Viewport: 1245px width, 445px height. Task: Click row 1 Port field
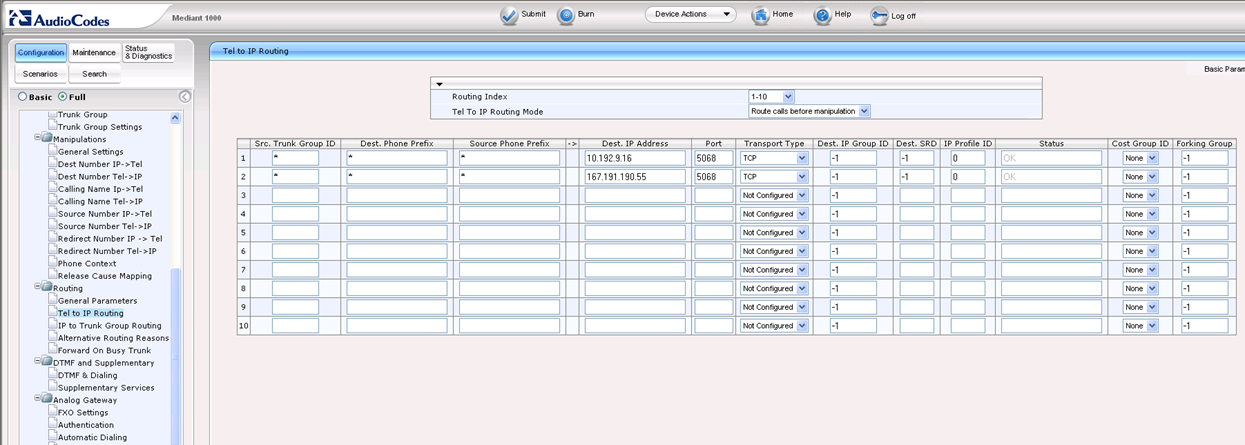pyautogui.click(x=714, y=158)
